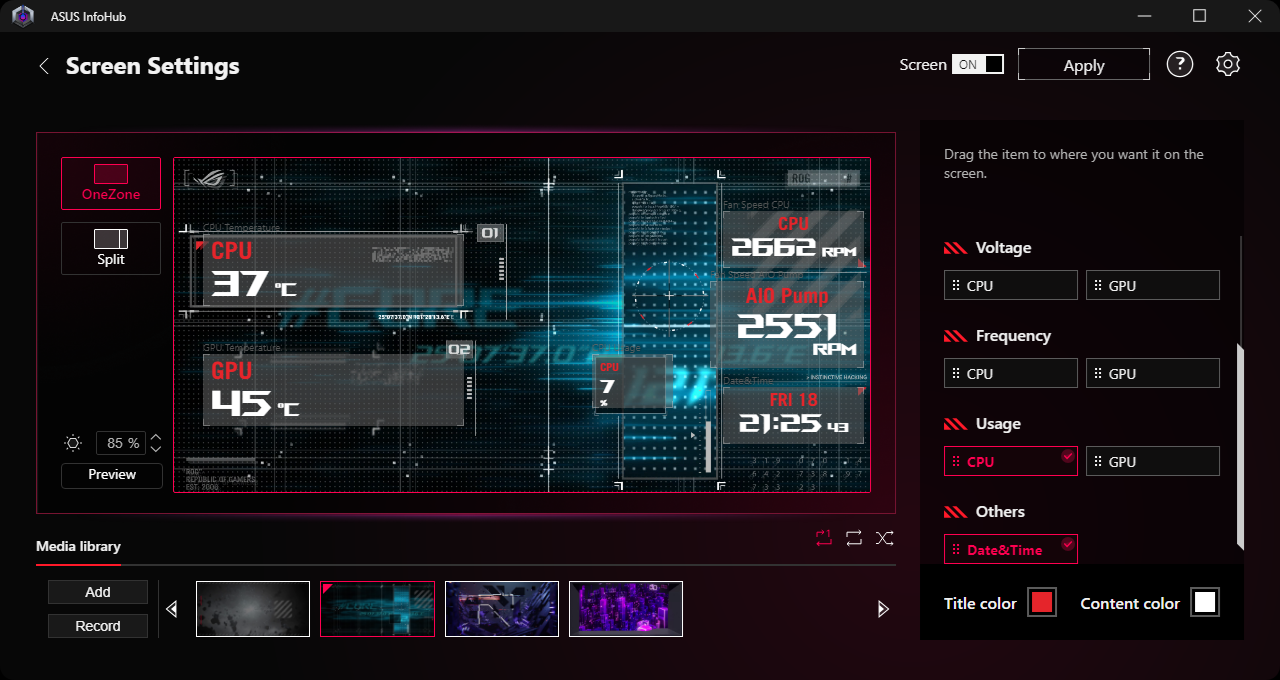This screenshot has height=680, width=1280.
Task: Open the Title color red swatch
Action: click(x=1042, y=602)
